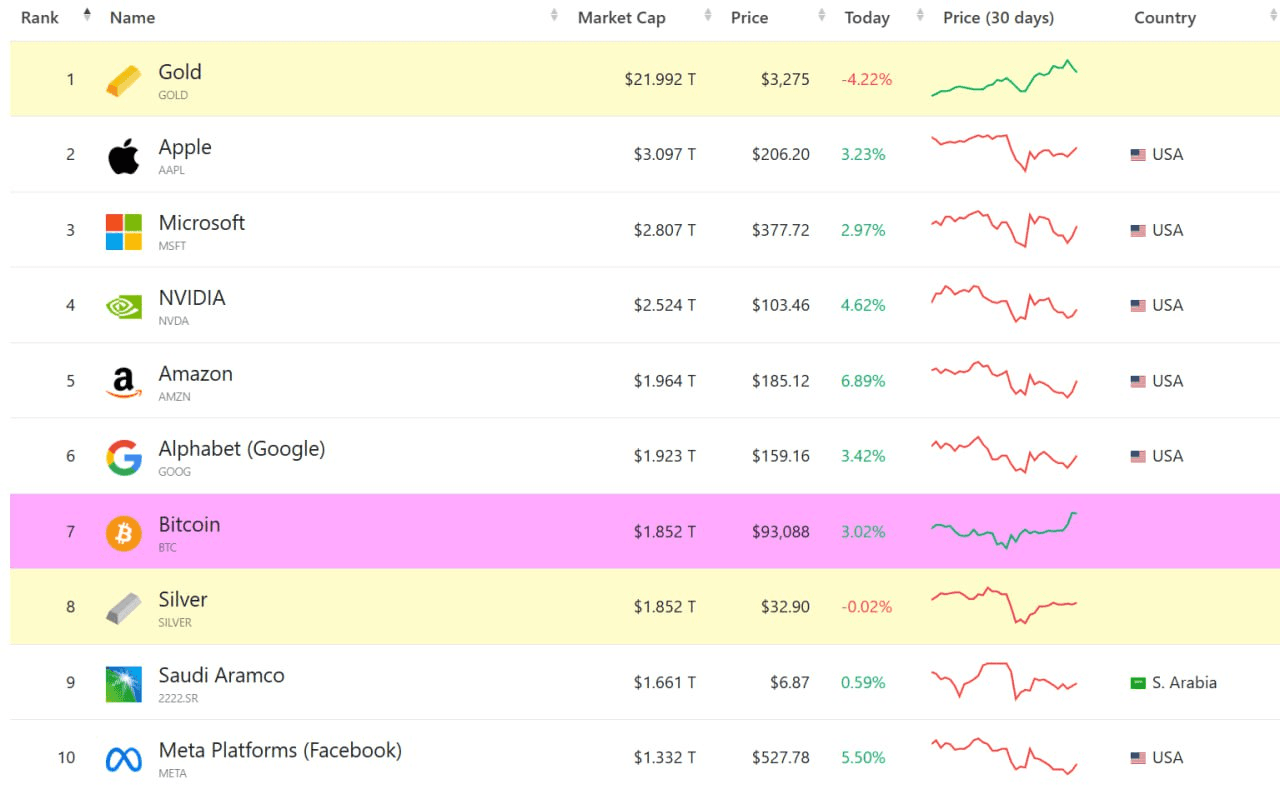Click the NVIDIA logo icon
1280x794 pixels.
pyautogui.click(x=124, y=306)
